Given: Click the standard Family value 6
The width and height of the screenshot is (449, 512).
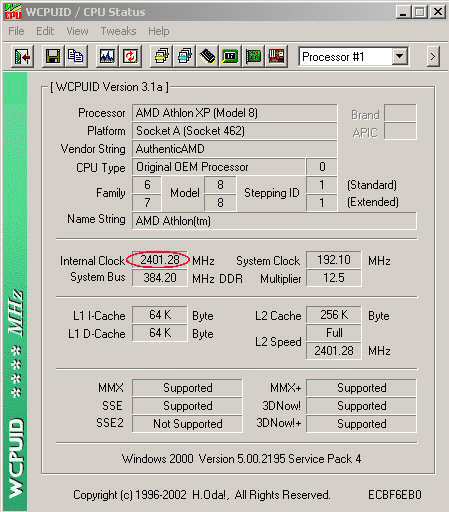Looking at the screenshot, I should tap(147, 185).
